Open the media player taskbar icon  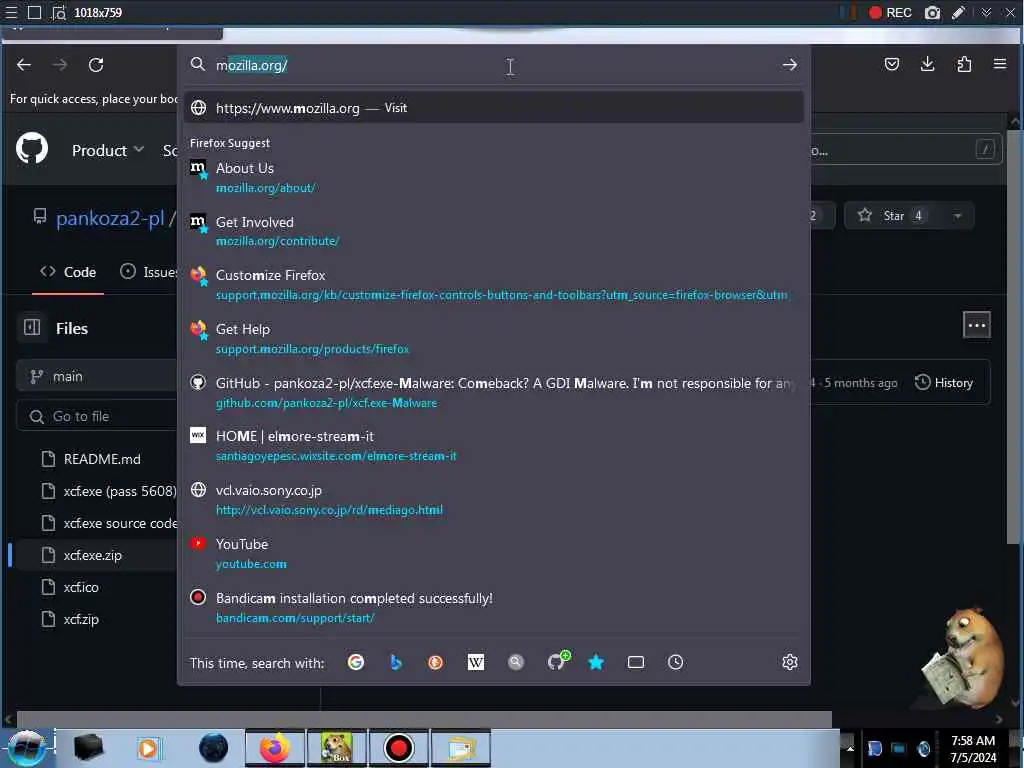pyautogui.click(x=148, y=748)
